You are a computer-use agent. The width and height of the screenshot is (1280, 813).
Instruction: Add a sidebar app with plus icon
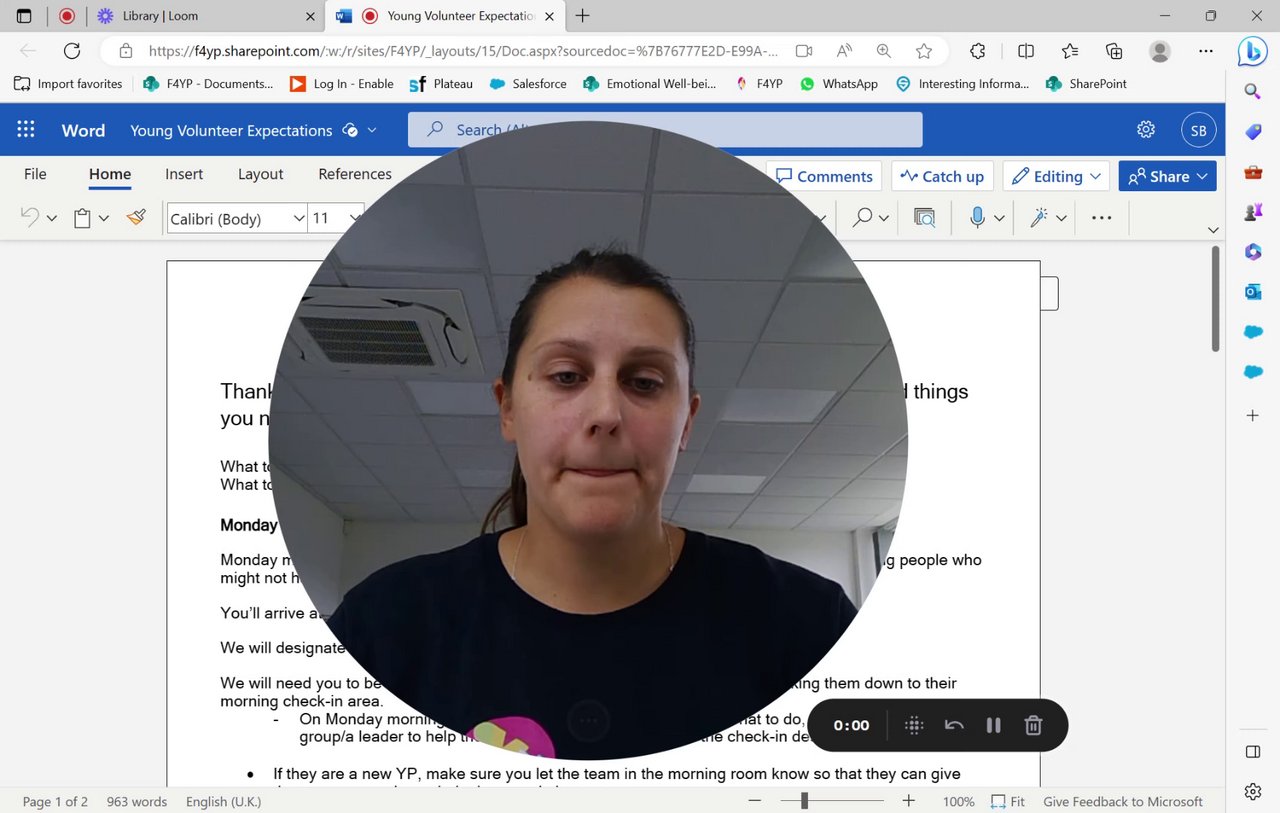click(1253, 415)
